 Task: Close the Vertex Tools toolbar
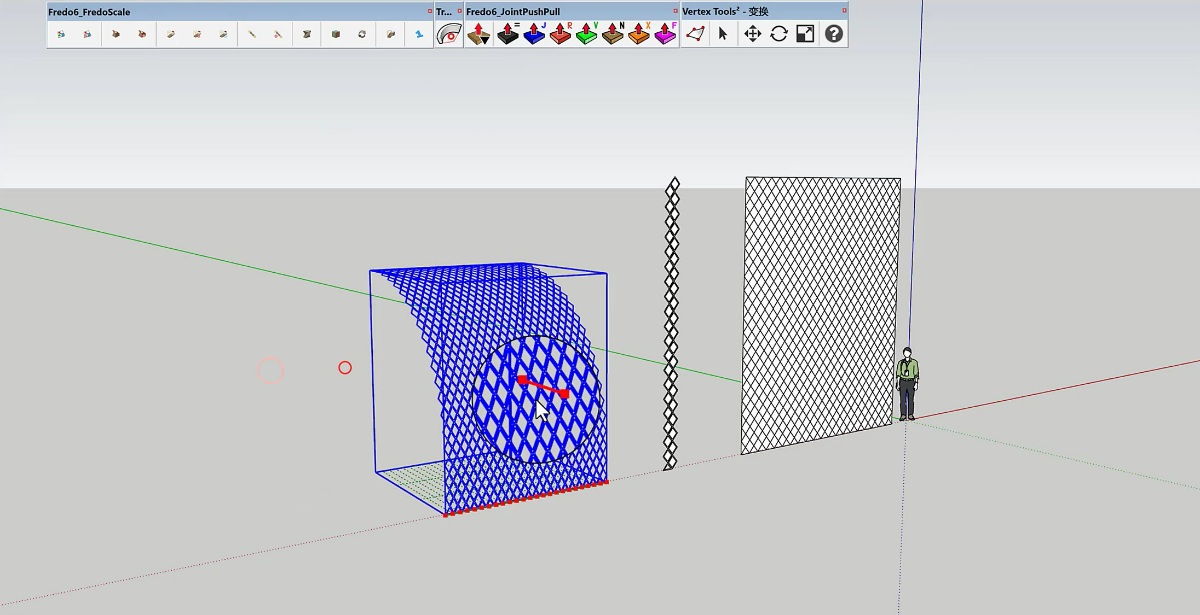click(844, 11)
